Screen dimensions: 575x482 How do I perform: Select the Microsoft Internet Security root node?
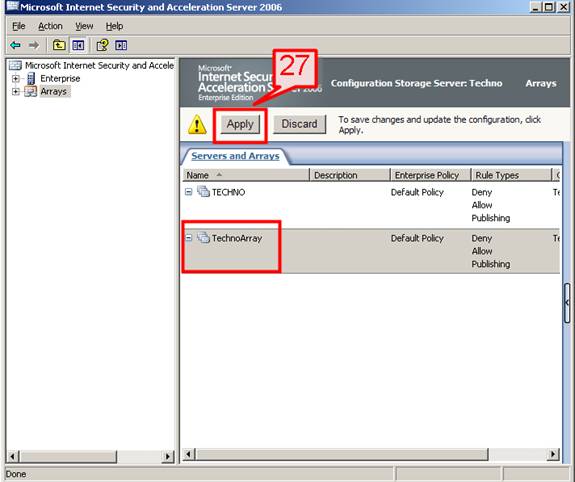[x=99, y=65]
